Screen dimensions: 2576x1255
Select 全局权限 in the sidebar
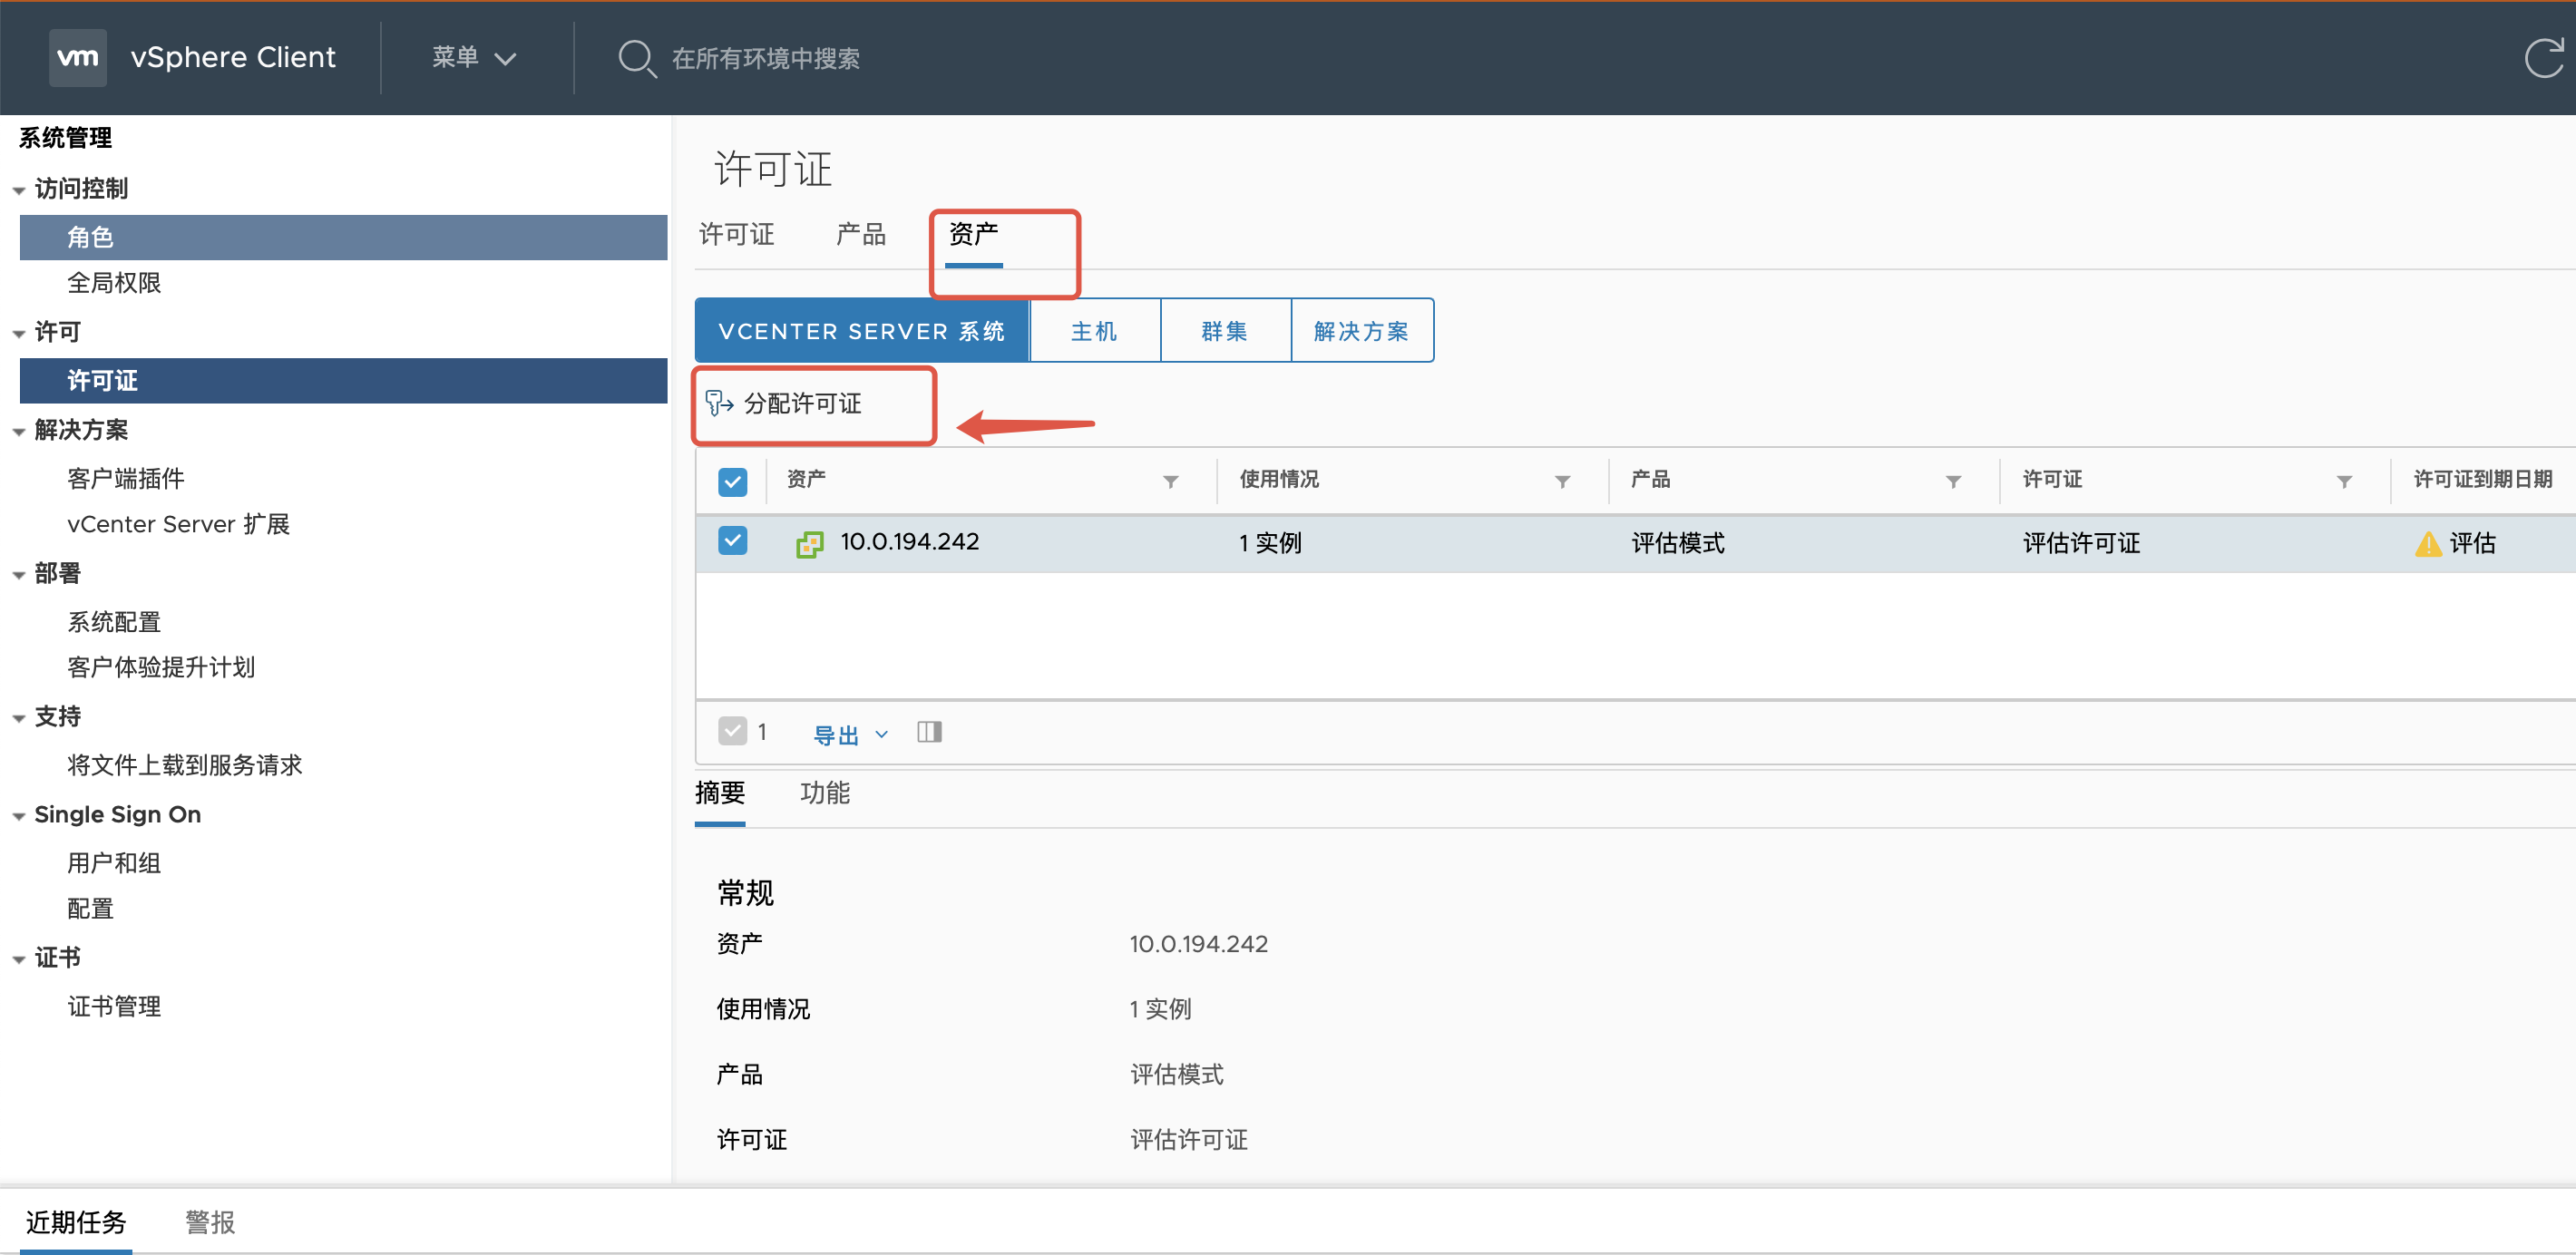click(114, 283)
